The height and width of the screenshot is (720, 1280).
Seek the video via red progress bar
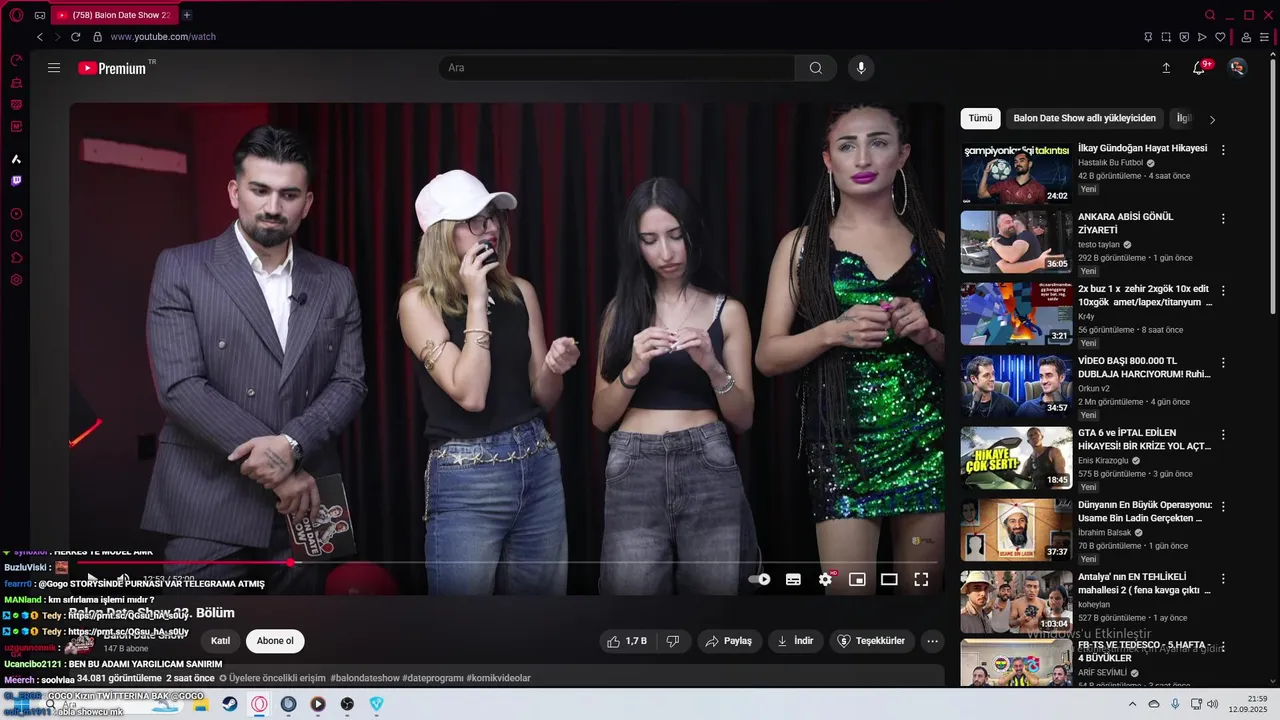pos(508,563)
